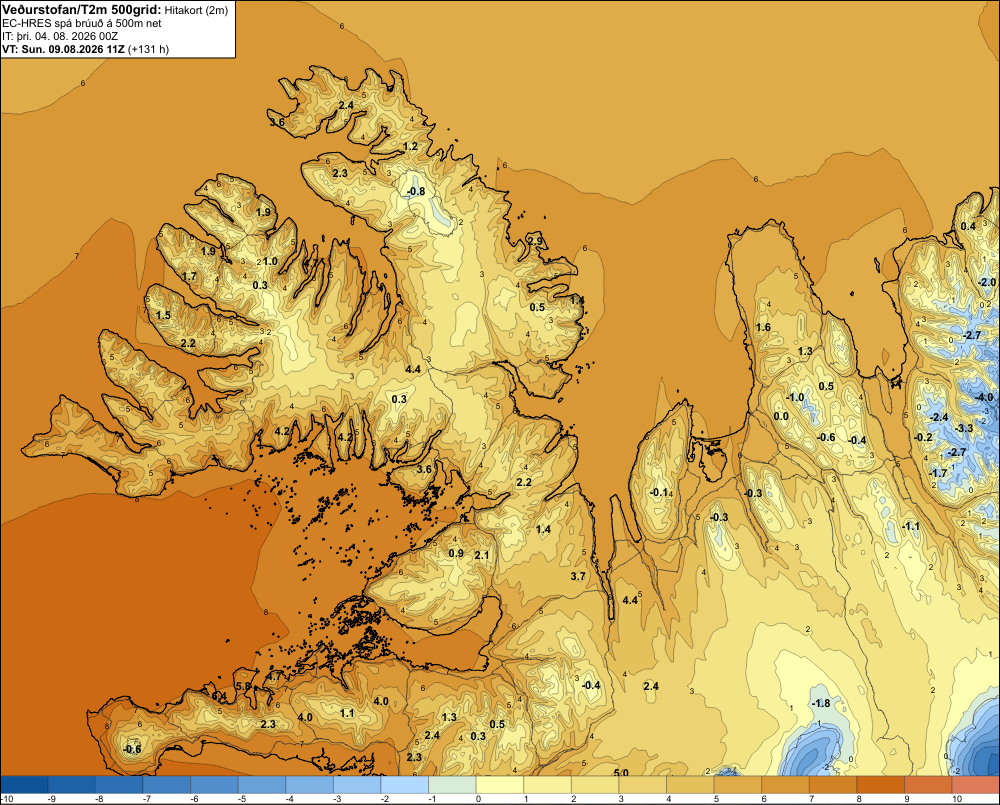Click the '1.0' value in the Westfjords
Screen dimensions: 1000x805
(270, 261)
